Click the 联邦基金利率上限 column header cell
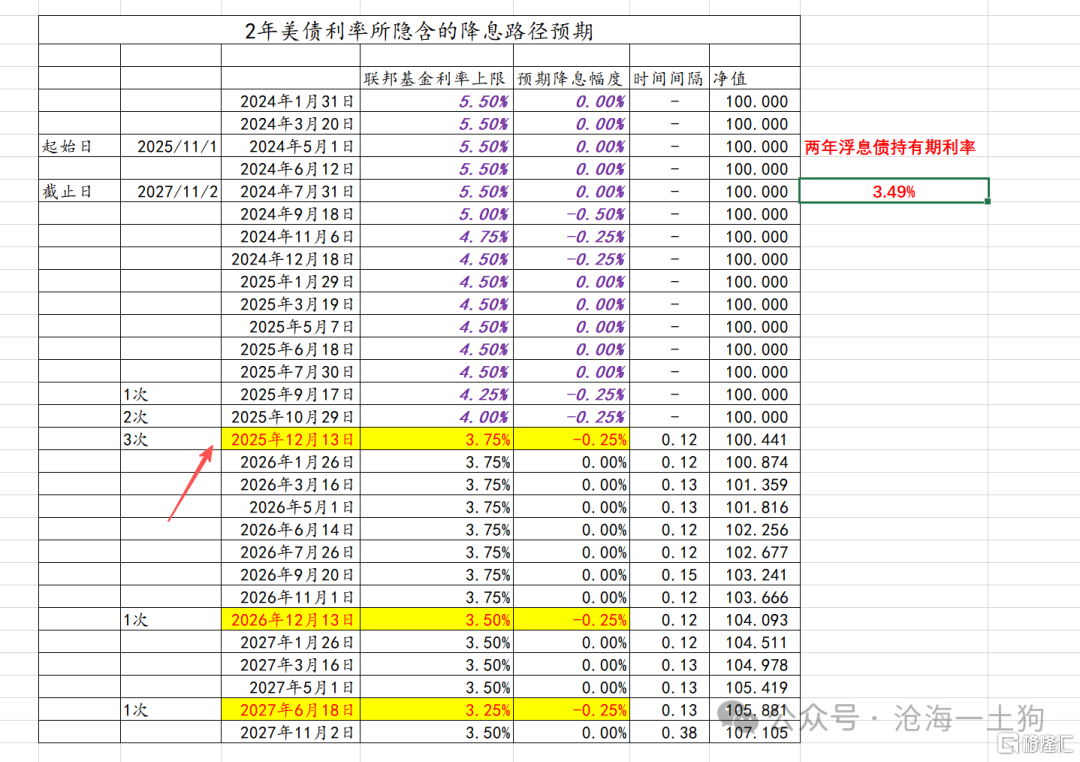Viewport: 1080px width, 762px height. coord(436,78)
